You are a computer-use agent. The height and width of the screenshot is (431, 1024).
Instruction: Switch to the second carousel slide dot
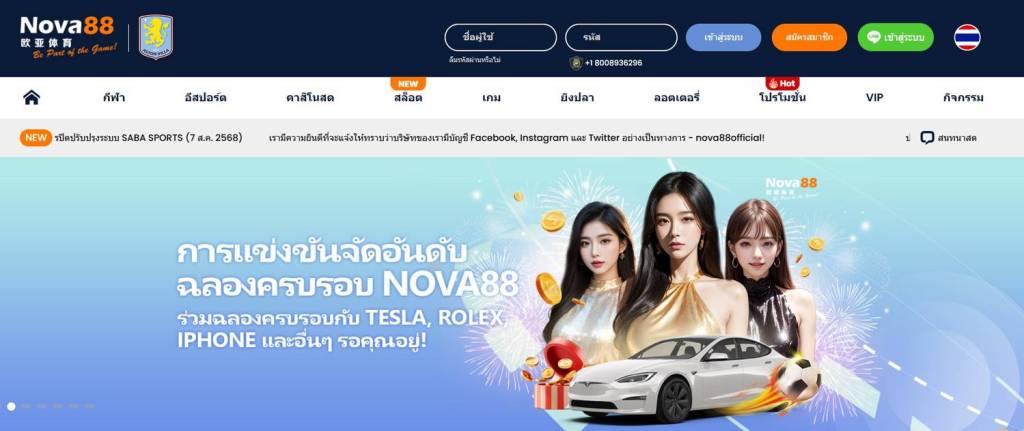point(26,406)
